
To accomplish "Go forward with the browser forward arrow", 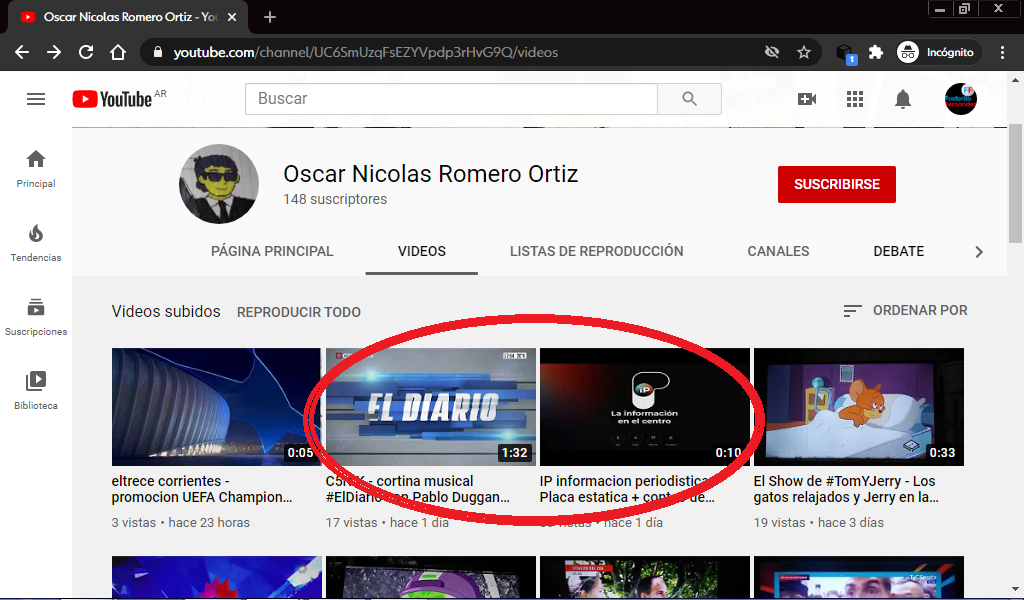I will (54, 52).
